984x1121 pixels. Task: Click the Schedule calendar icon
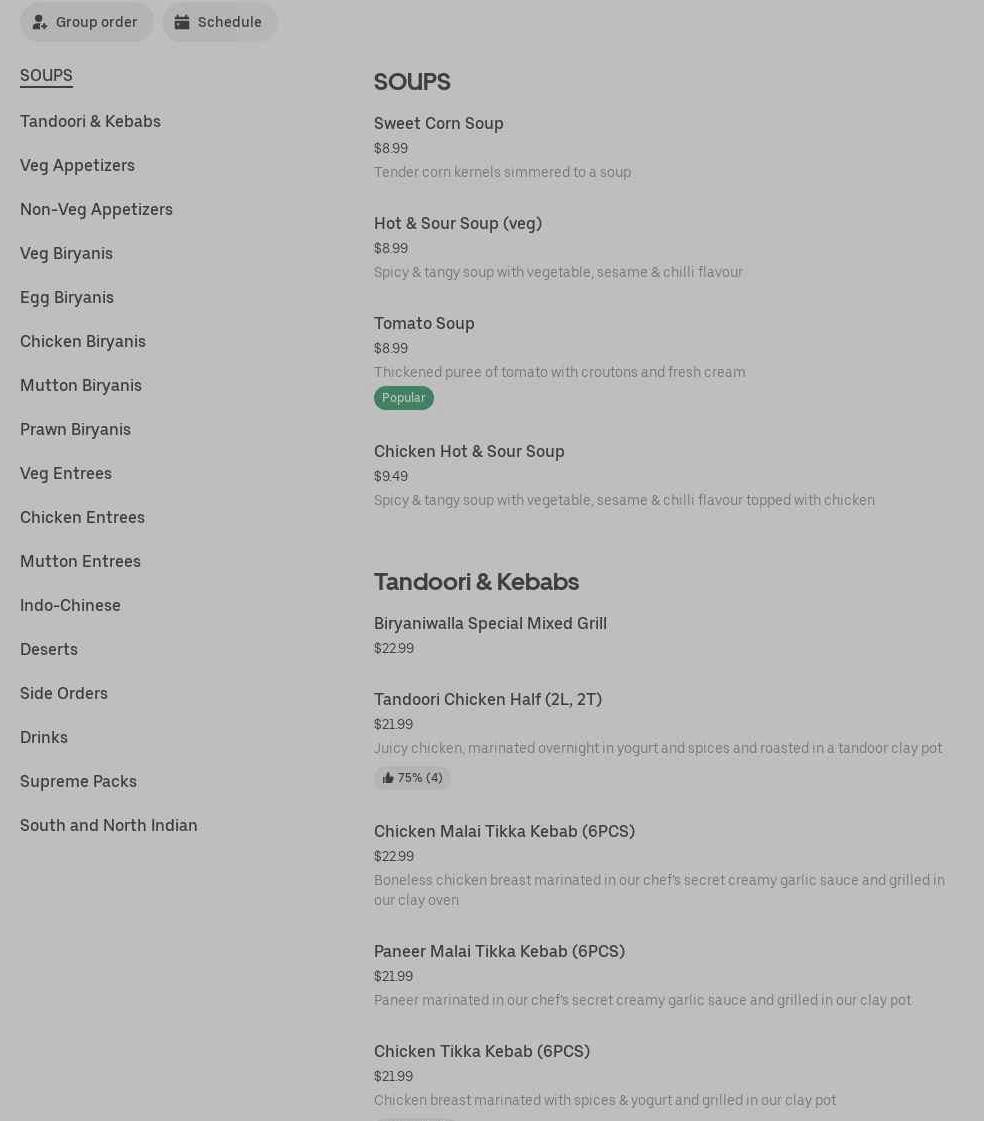[x=182, y=22]
